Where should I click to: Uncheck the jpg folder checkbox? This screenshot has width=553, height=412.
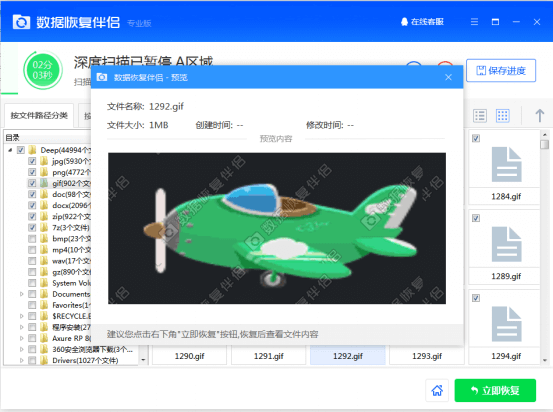[32, 161]
